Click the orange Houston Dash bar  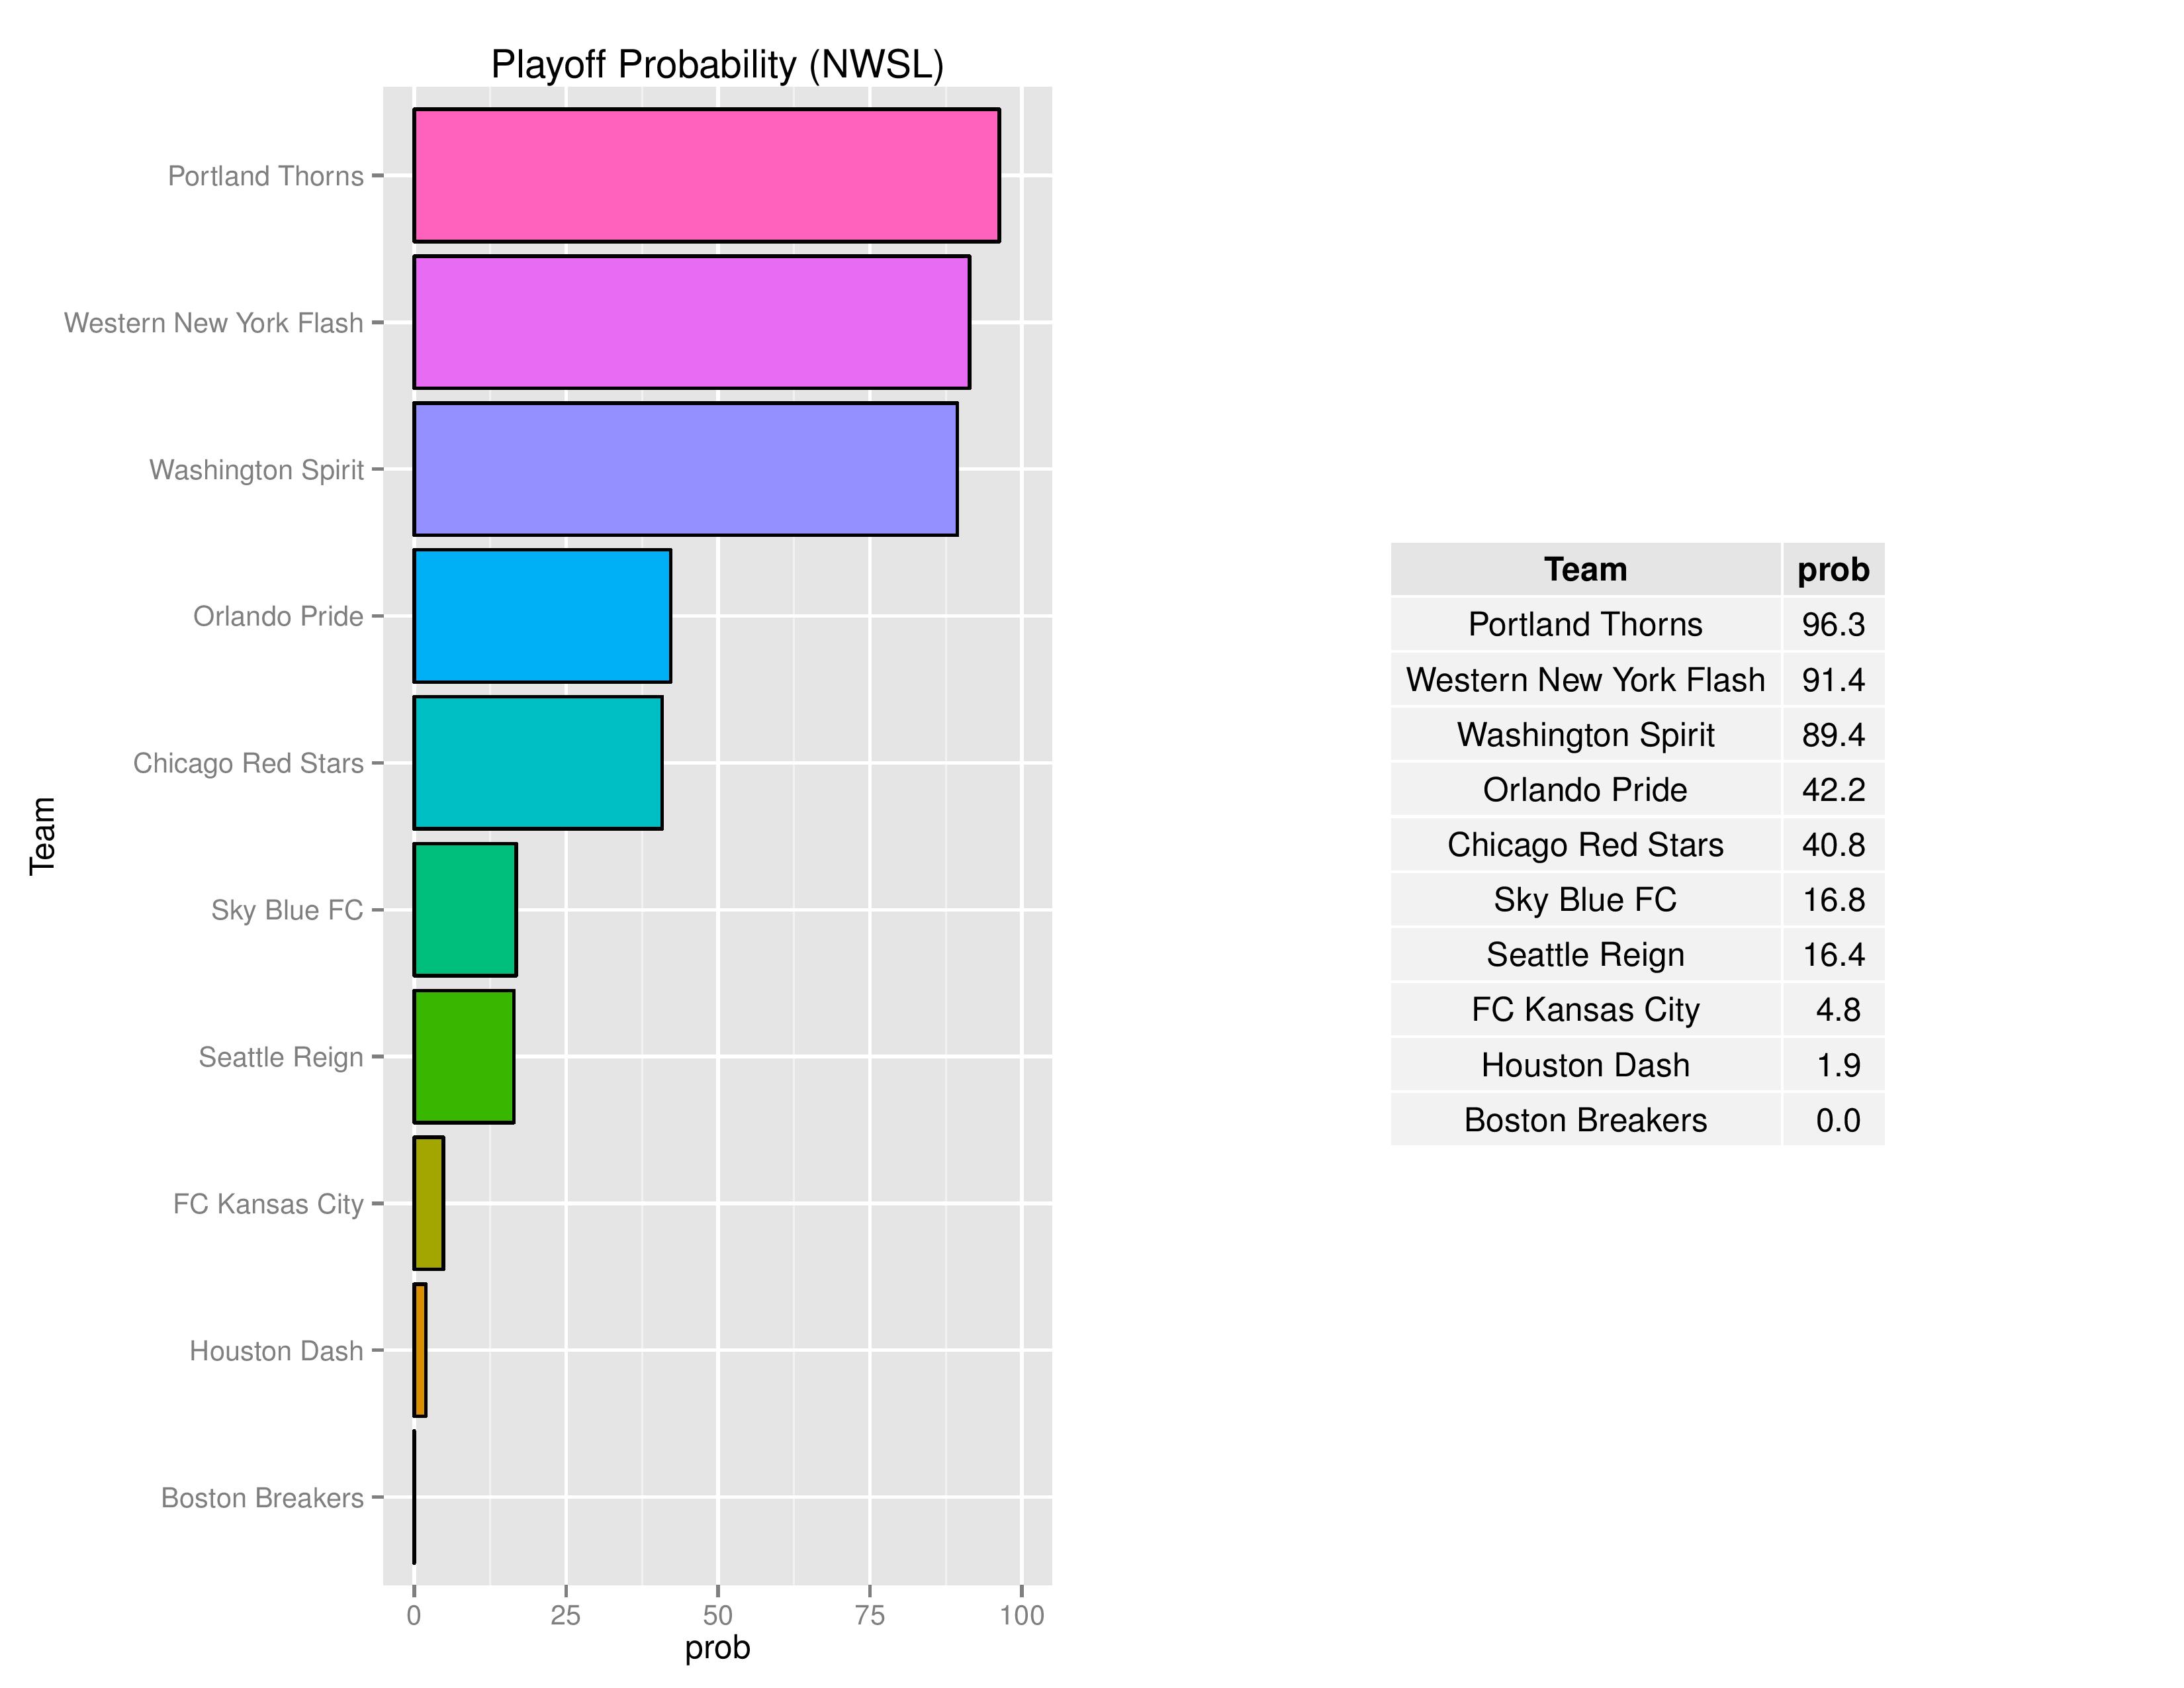(x=420, y=1350)
